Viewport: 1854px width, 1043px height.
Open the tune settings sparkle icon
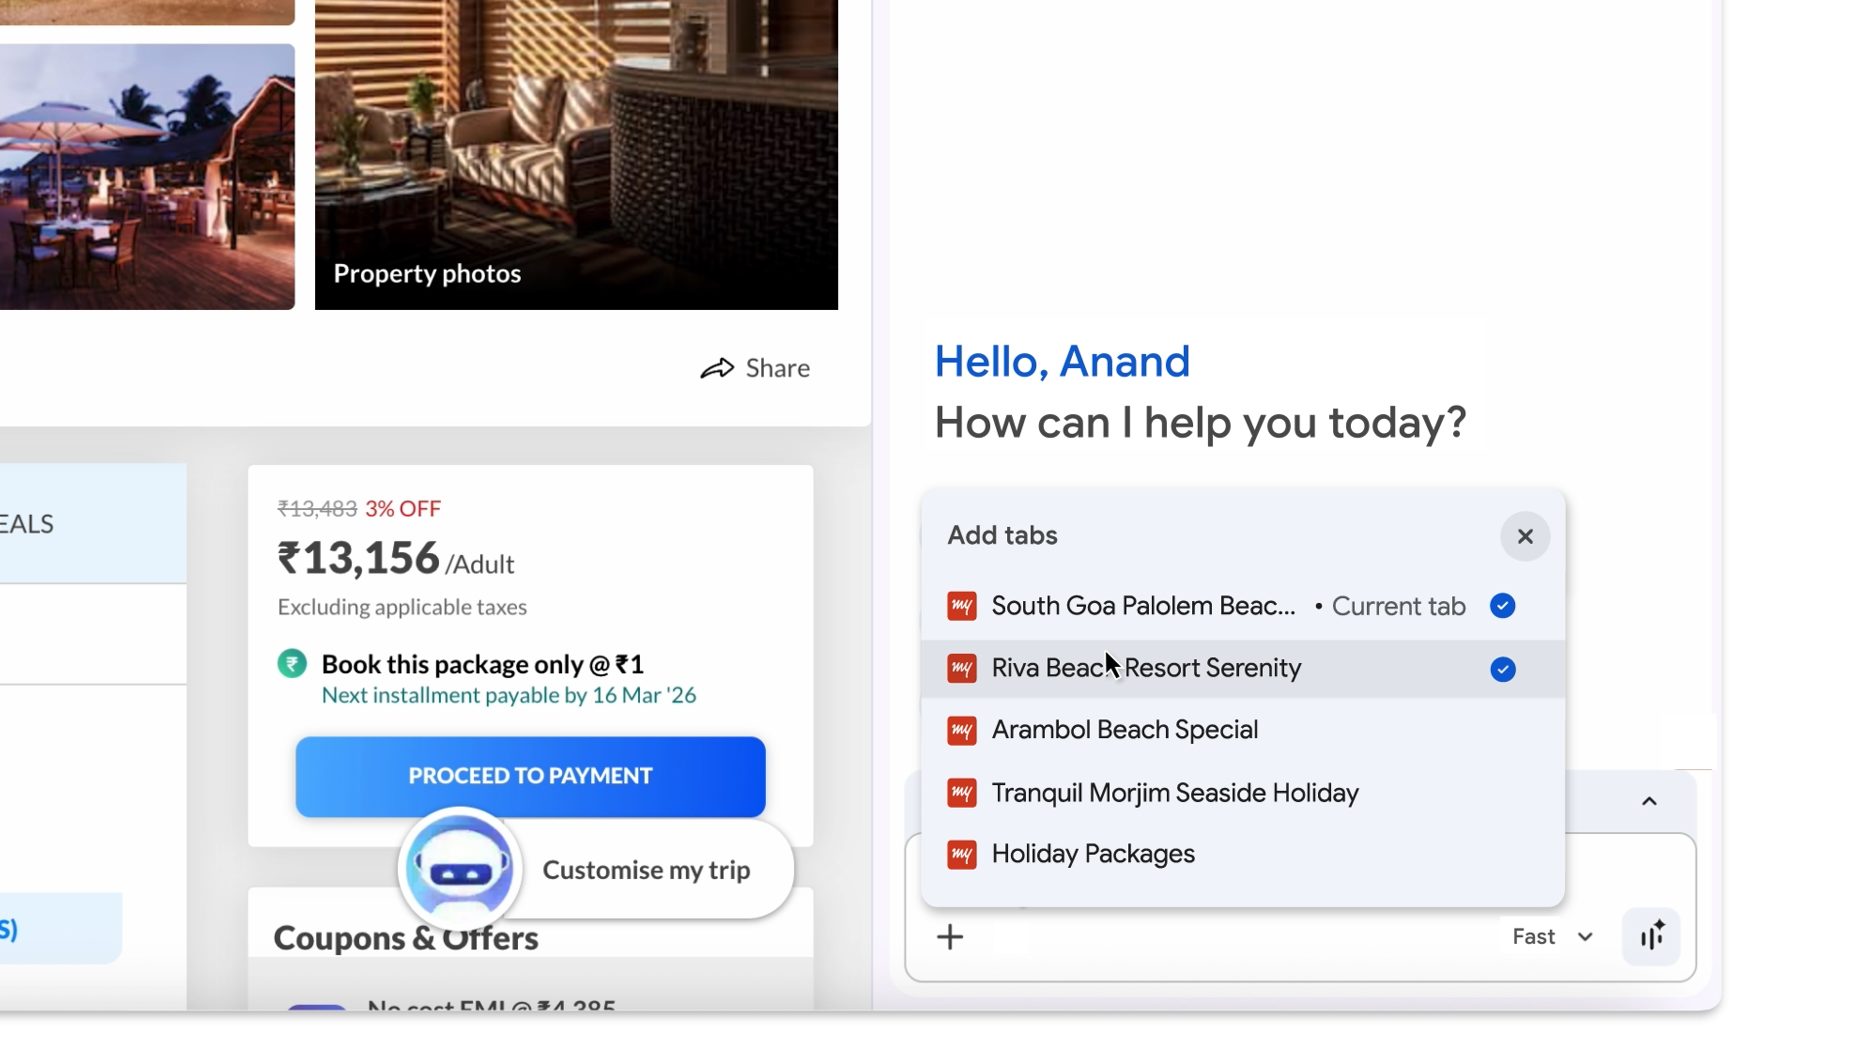coord(1651,936)
